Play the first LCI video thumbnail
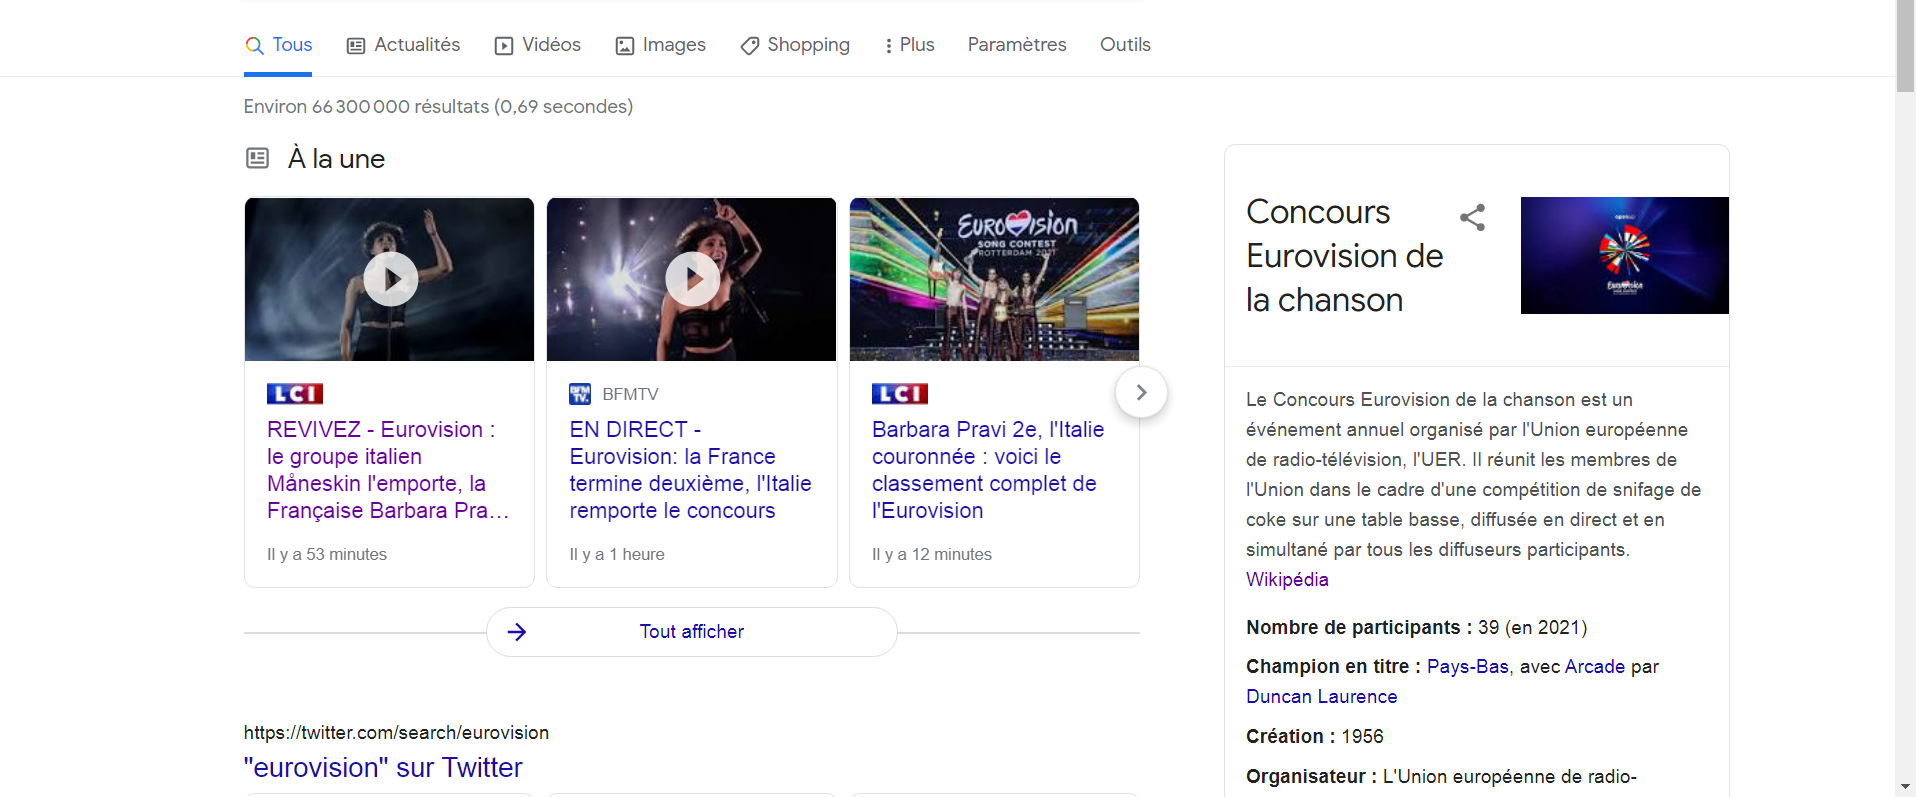This screenshot has height=797, width=1916. click(x=390, y=280)
